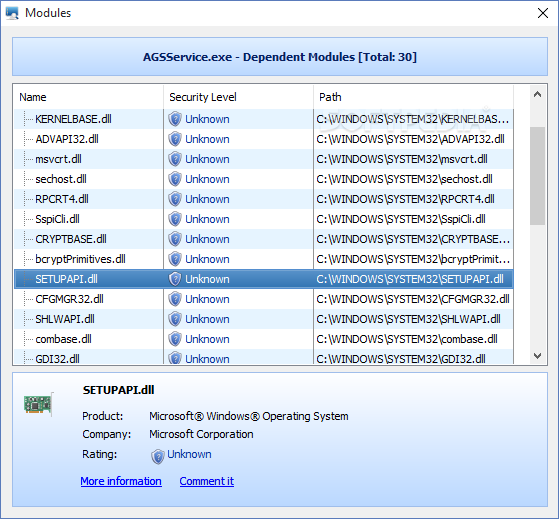This screenshot has width=559, height=519.
Task: Click the path C:\WINDOWS\SYSTEM32\ADVAPI32.dll
Action: [x=410, y=139]
